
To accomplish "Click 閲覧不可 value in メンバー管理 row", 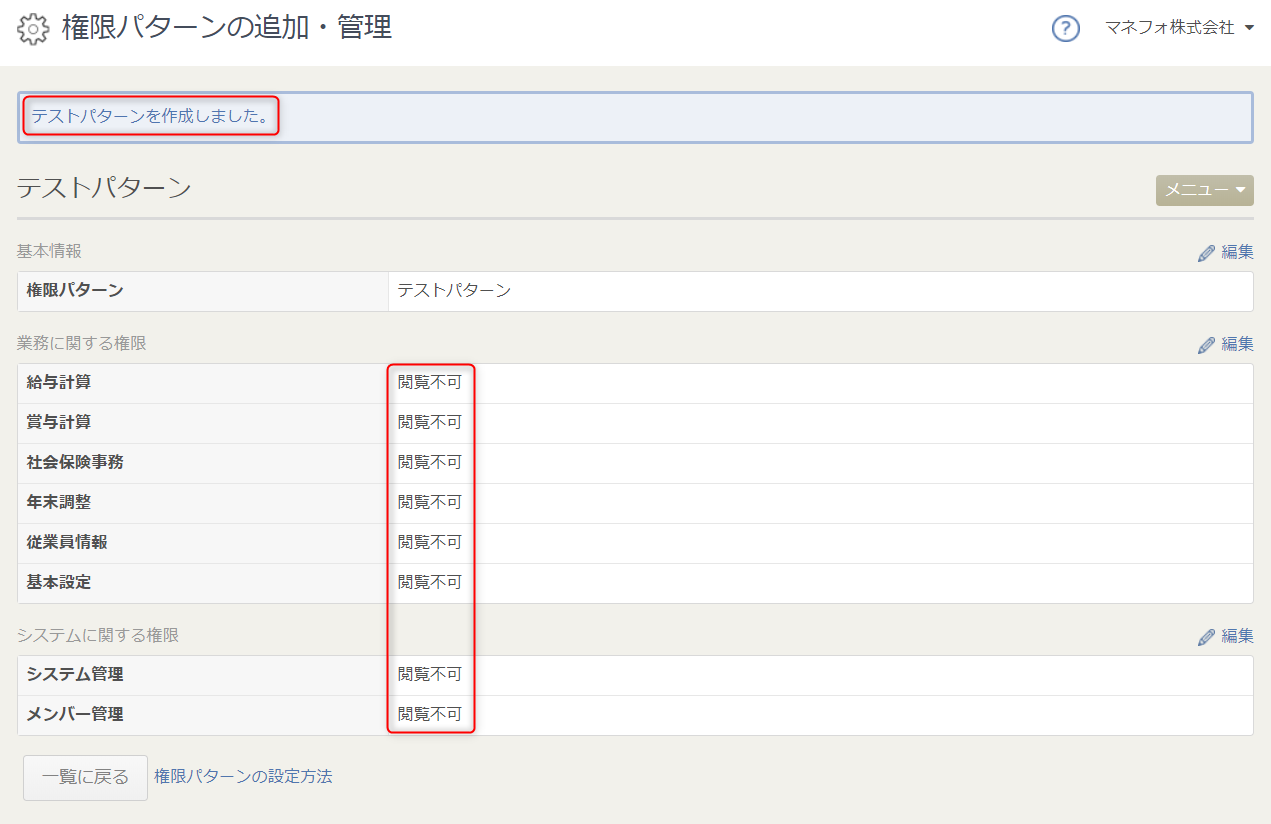I will (430, 714).
